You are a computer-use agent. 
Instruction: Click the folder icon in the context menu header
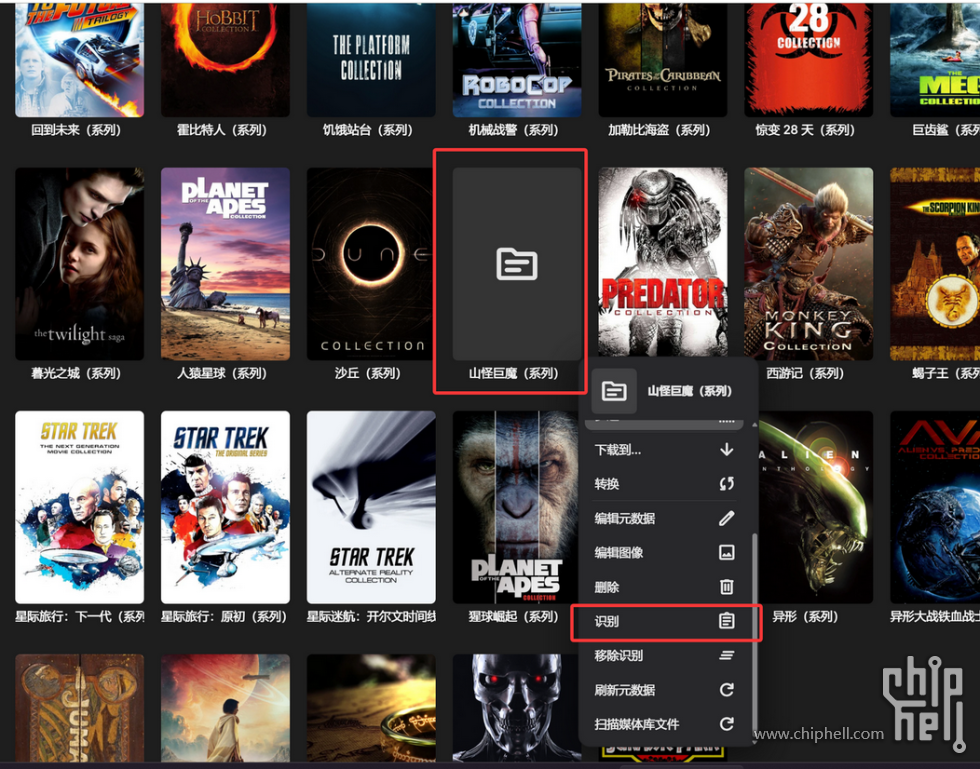tap(614, 391)
